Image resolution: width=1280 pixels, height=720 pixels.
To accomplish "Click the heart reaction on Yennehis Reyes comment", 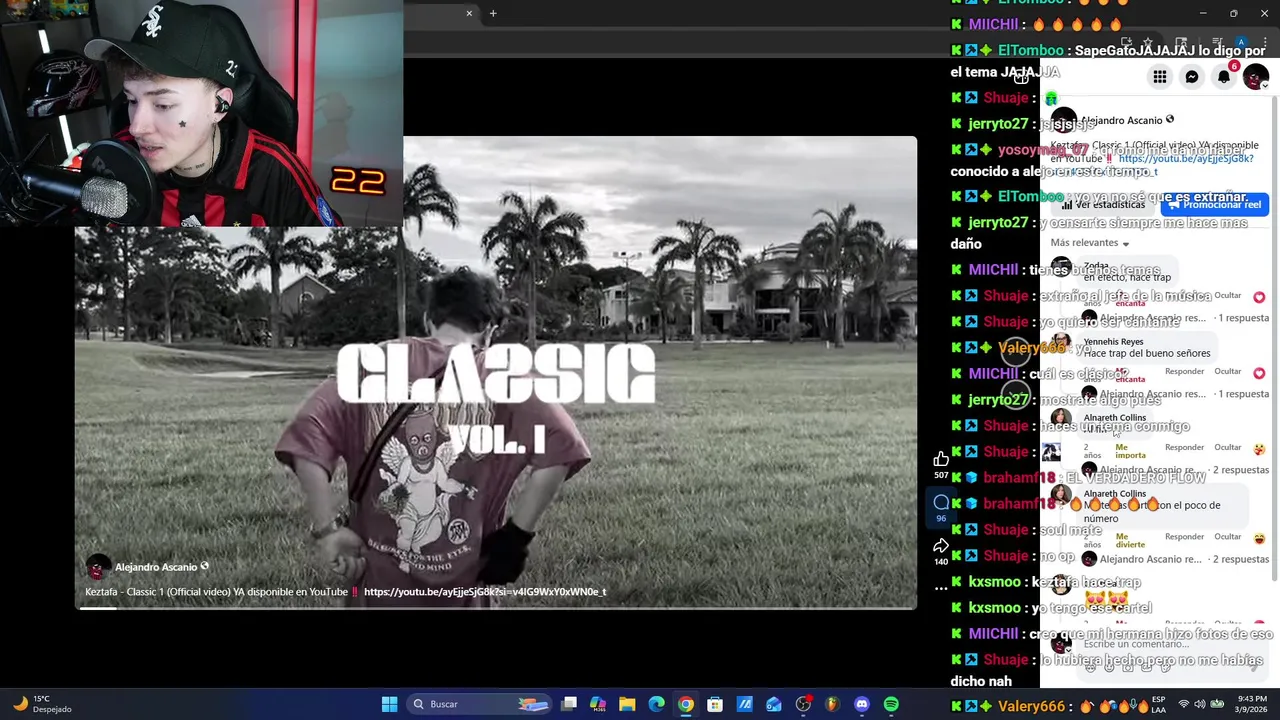I will pos(1259,373).
